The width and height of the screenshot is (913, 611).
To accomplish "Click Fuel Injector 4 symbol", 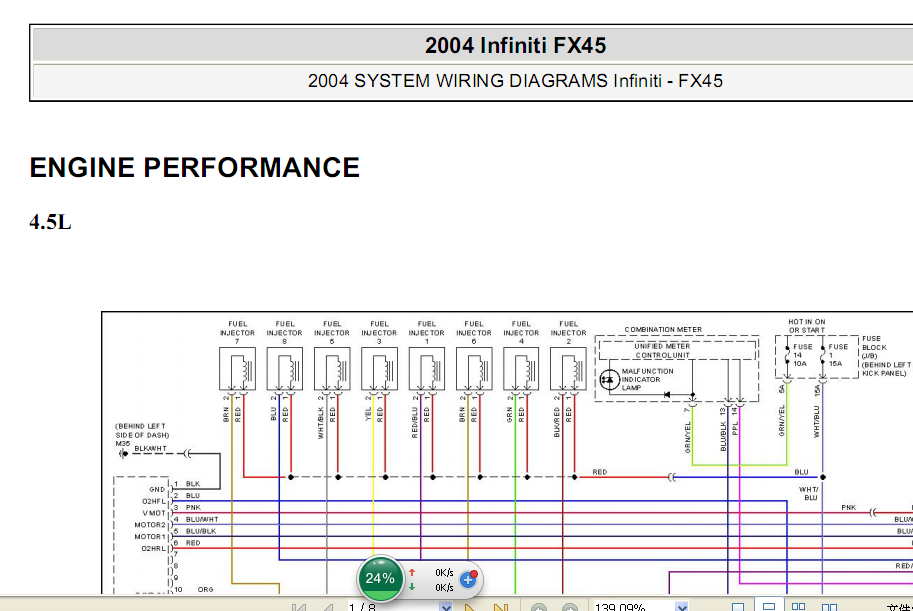I will [521, 369].
